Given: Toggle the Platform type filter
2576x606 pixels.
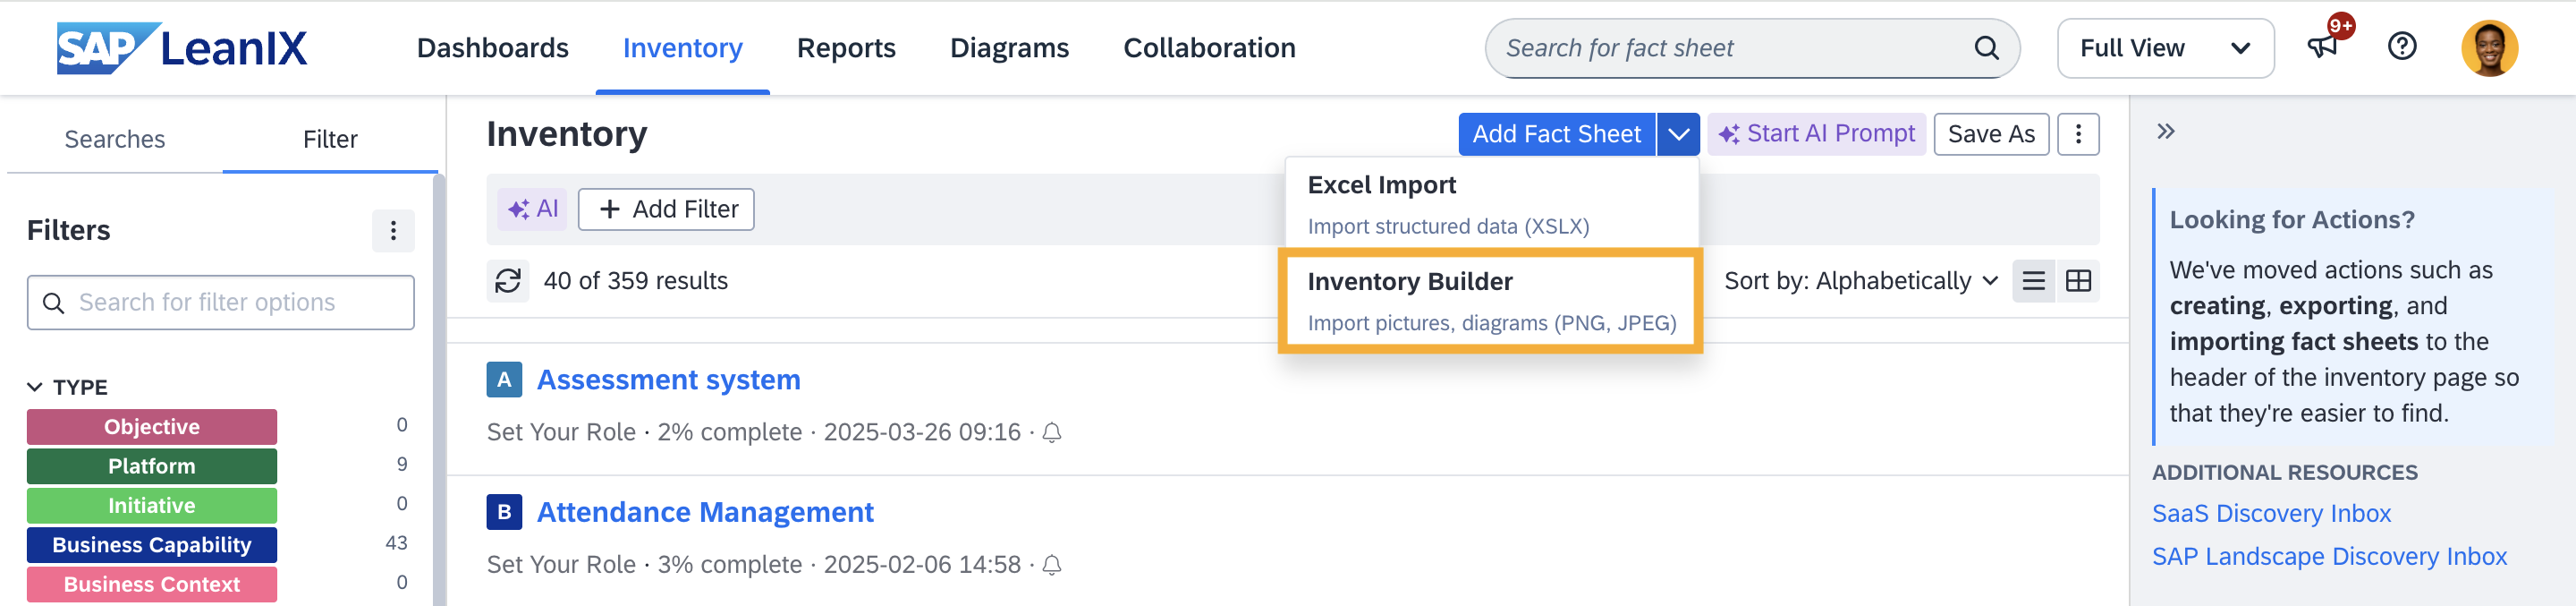Looking at the screenshot, I should (x=152, y=466).
